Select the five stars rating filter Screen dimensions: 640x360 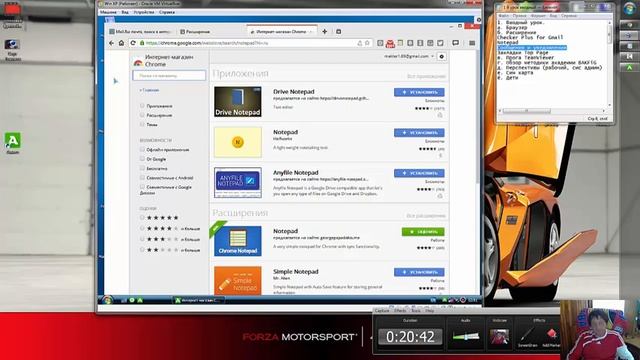pyautogui.click(x=142, y=218)
